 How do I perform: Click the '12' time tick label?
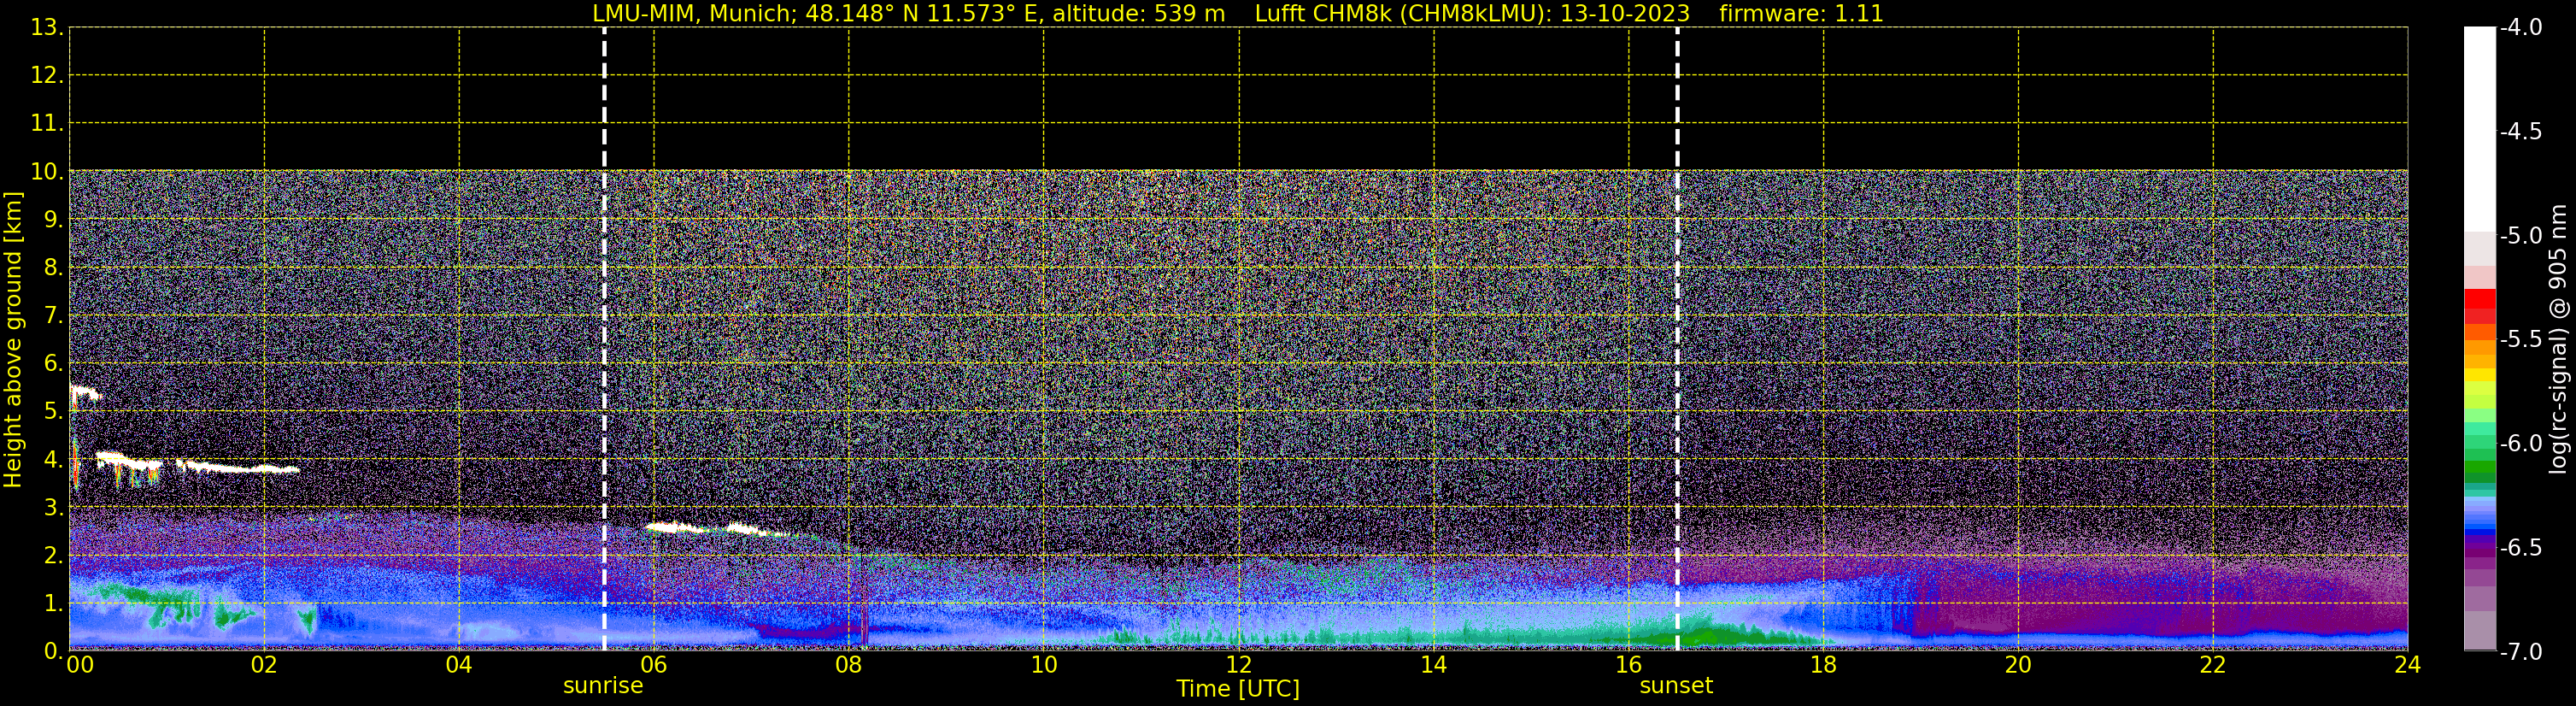1239,665
